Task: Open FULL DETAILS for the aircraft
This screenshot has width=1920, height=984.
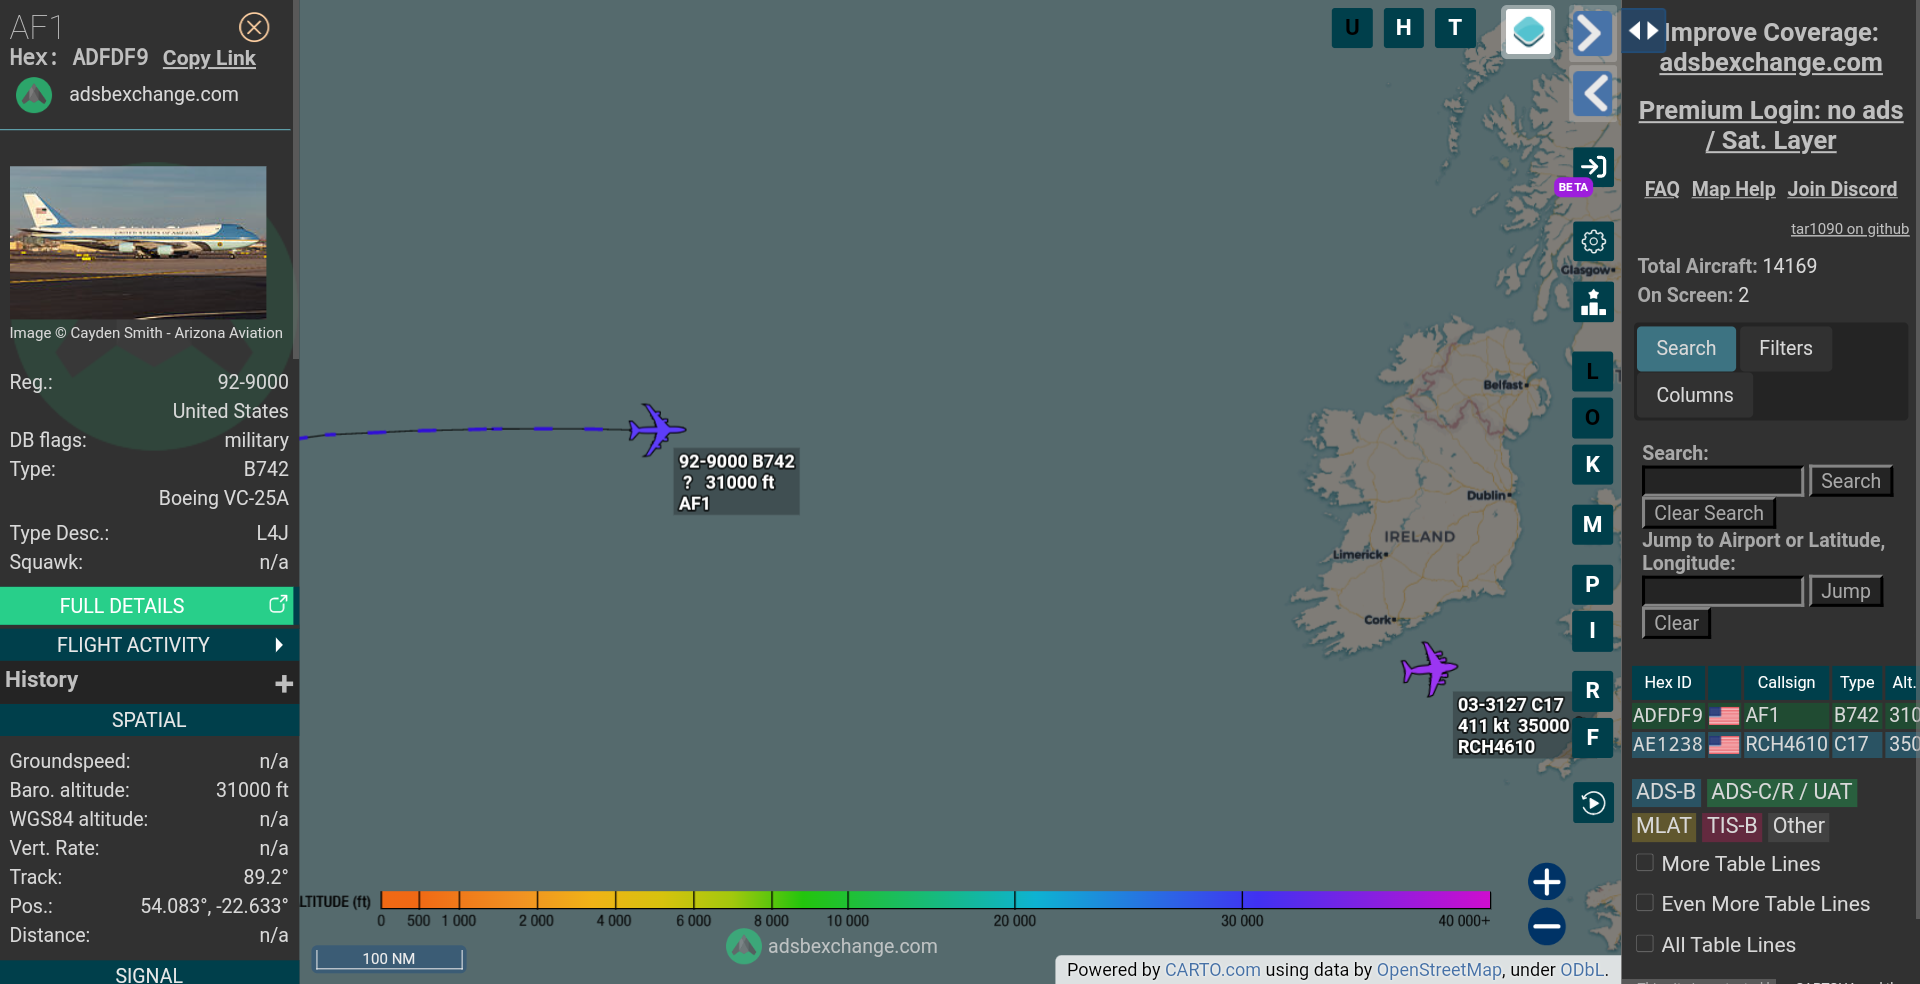Action: [x=147, y=606]
